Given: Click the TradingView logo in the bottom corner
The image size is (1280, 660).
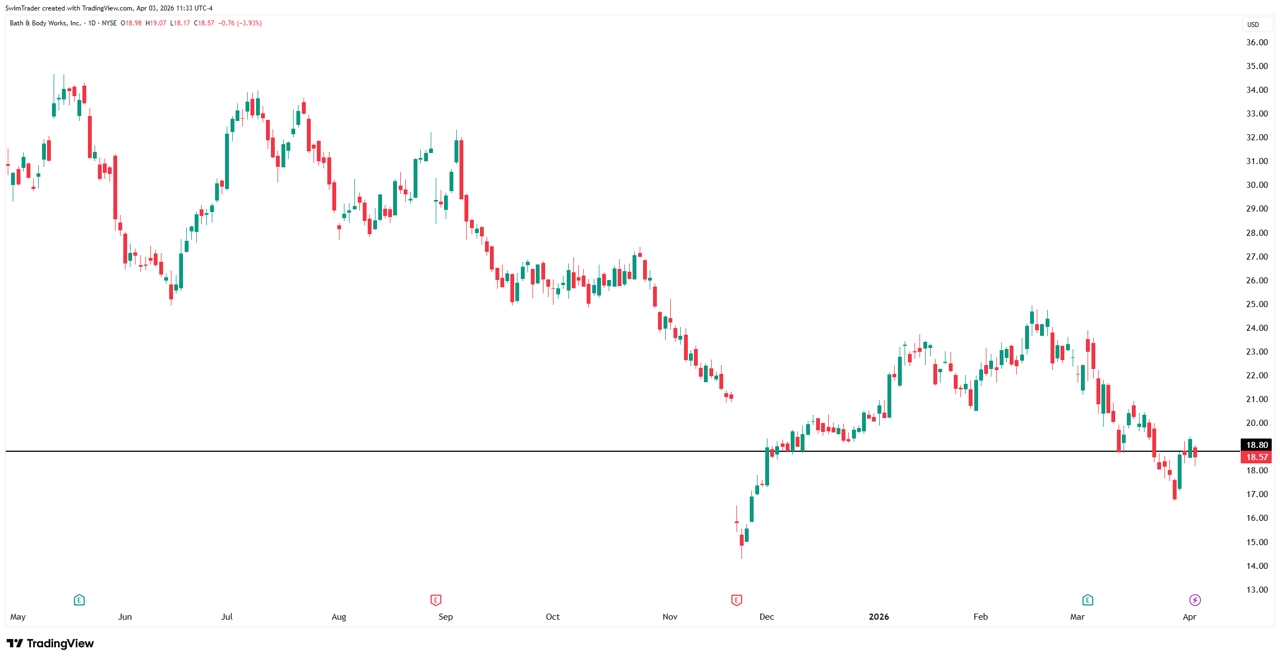Looking at the screenshot, I should point(51,644).
